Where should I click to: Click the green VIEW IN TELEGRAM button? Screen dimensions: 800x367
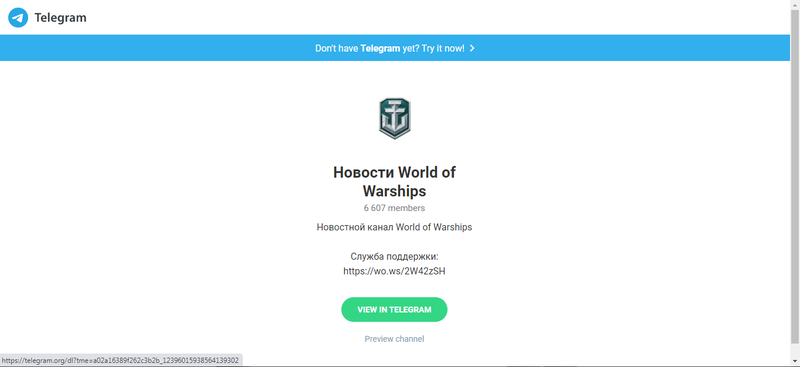(394, 309)
